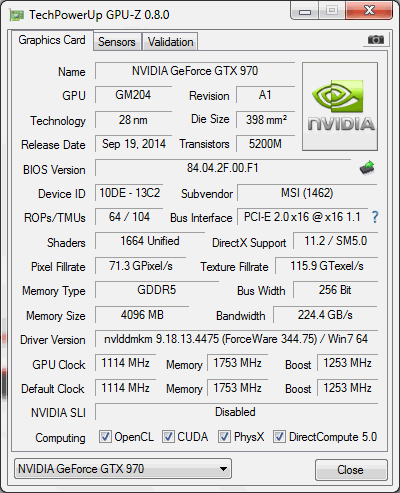Click the Driver Version label
The width and height of the screenshot is (400, 493).
(53, 340)
